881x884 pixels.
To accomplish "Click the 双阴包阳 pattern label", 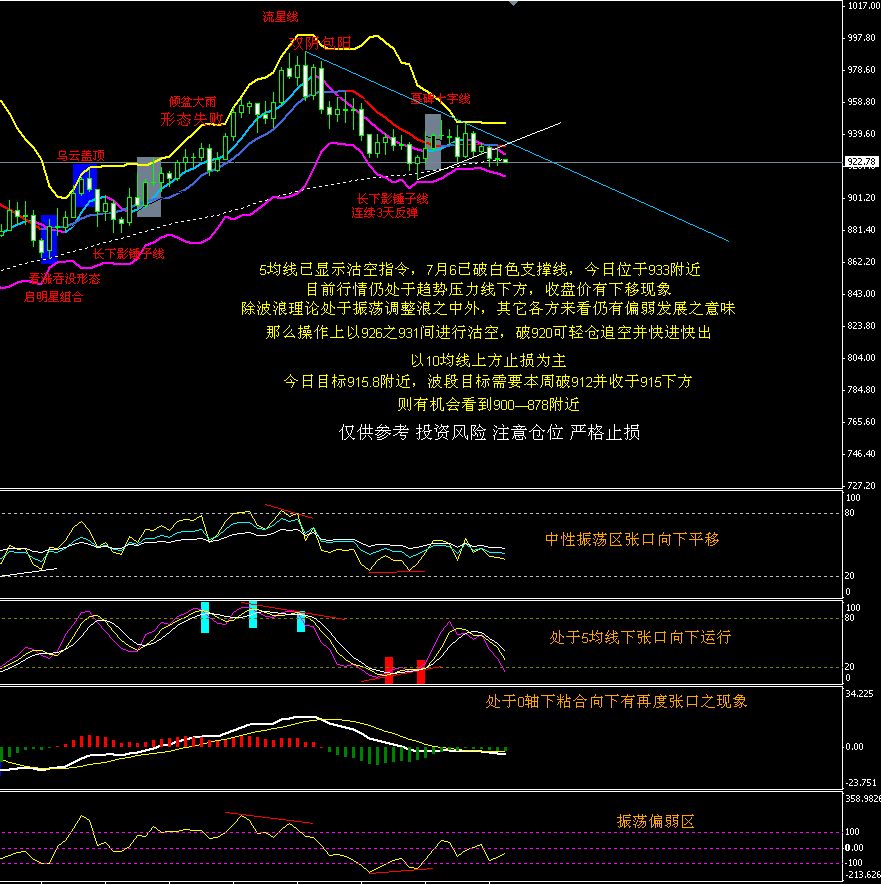I will [320, 42].
